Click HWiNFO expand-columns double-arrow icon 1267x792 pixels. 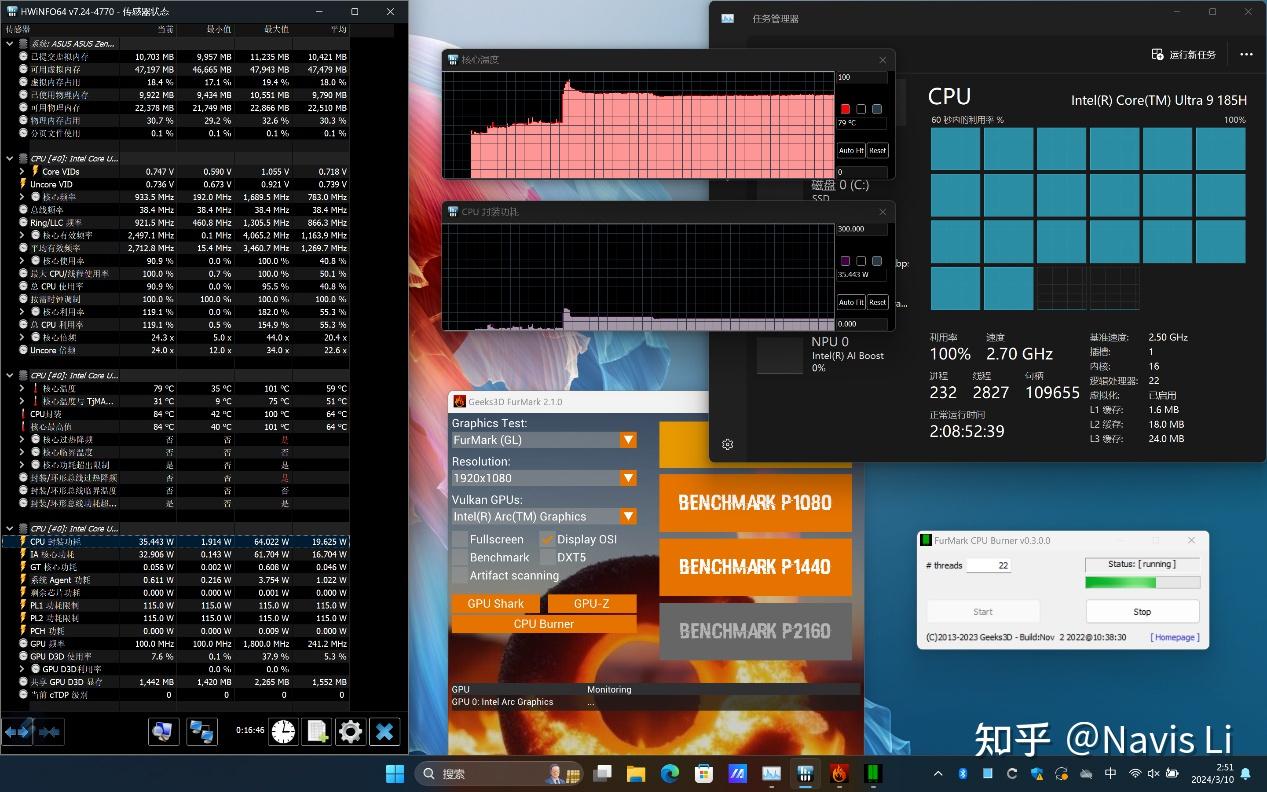[17, 732]
